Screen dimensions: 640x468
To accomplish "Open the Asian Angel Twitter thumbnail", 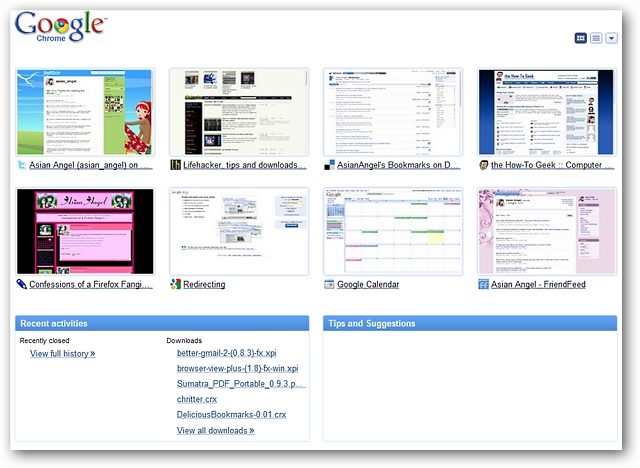I will (x=85, y=112).
